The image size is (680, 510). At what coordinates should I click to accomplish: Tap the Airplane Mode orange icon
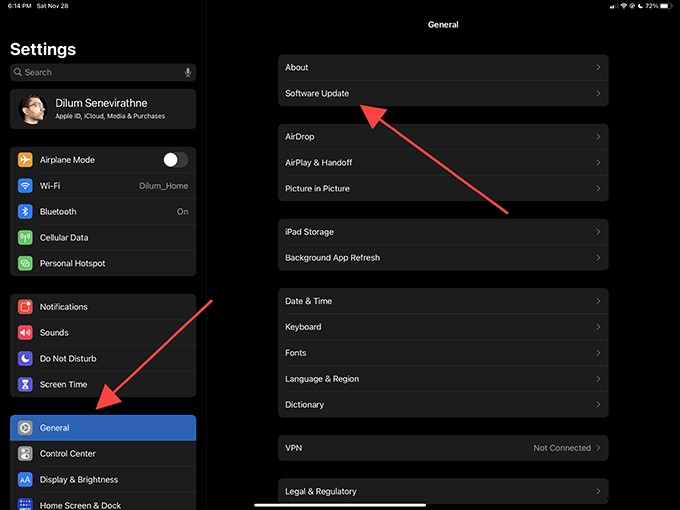(25, 160)
